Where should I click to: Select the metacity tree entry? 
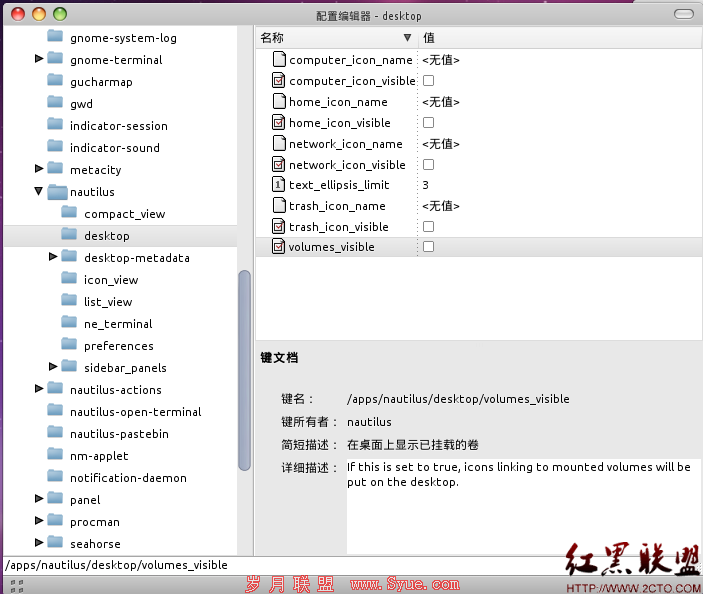click(x=95, y=170)
